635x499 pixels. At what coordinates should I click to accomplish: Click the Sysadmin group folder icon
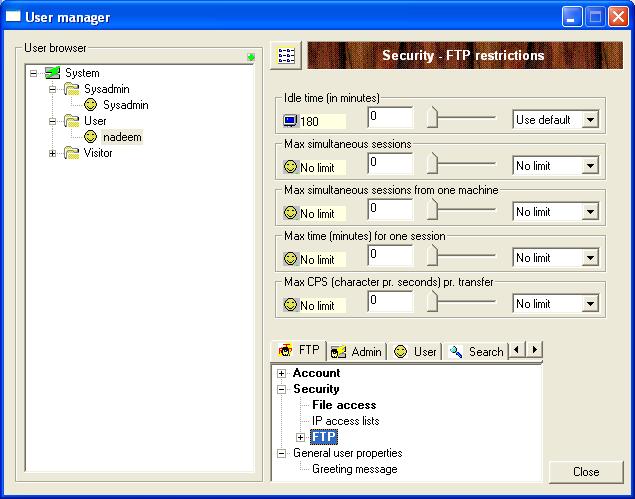click(72, 89)
